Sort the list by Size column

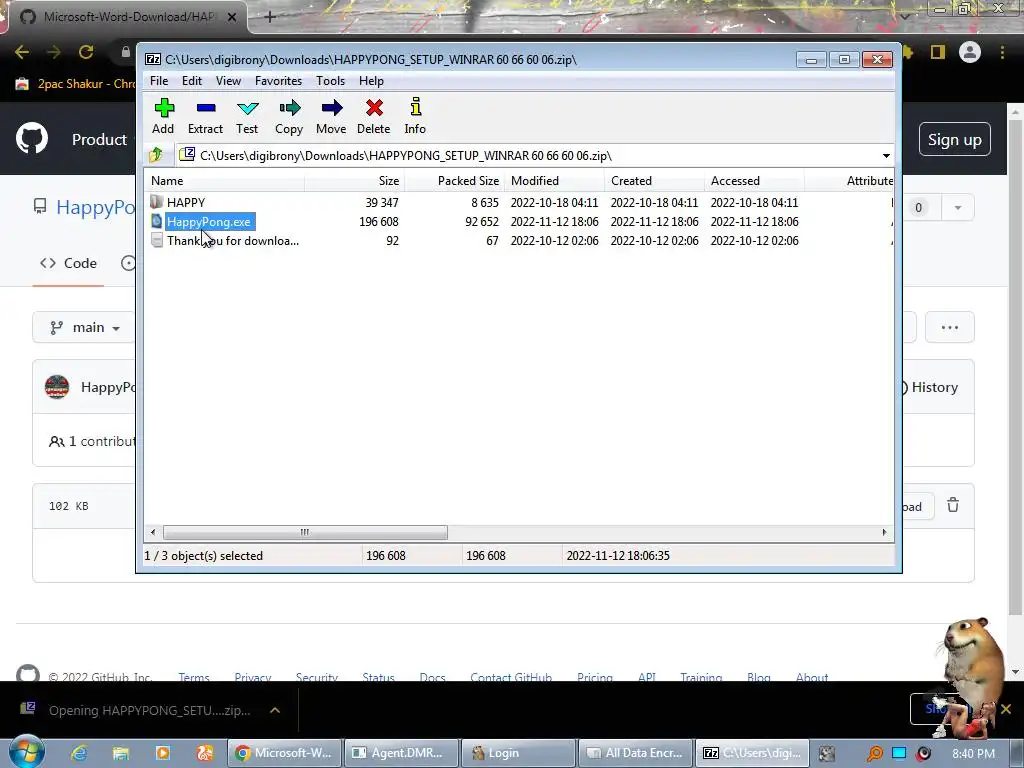coord(354,181)
